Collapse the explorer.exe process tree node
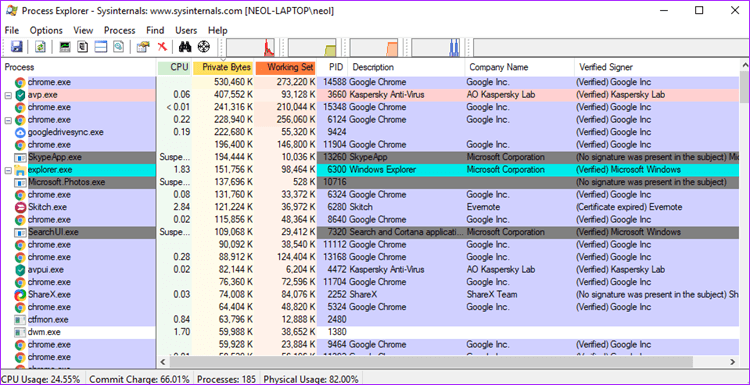The height and width of the screenshot is (385, 750). click(8, 170)
